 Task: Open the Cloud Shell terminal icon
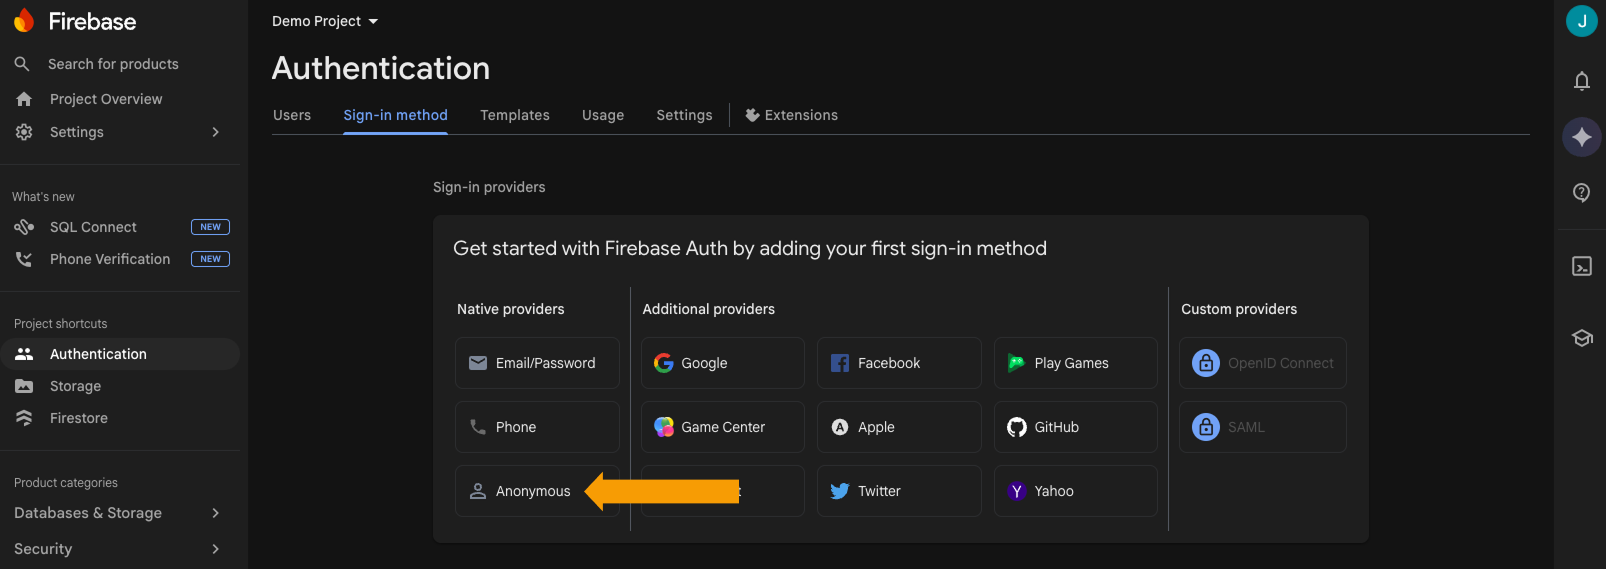point(1582,266)
